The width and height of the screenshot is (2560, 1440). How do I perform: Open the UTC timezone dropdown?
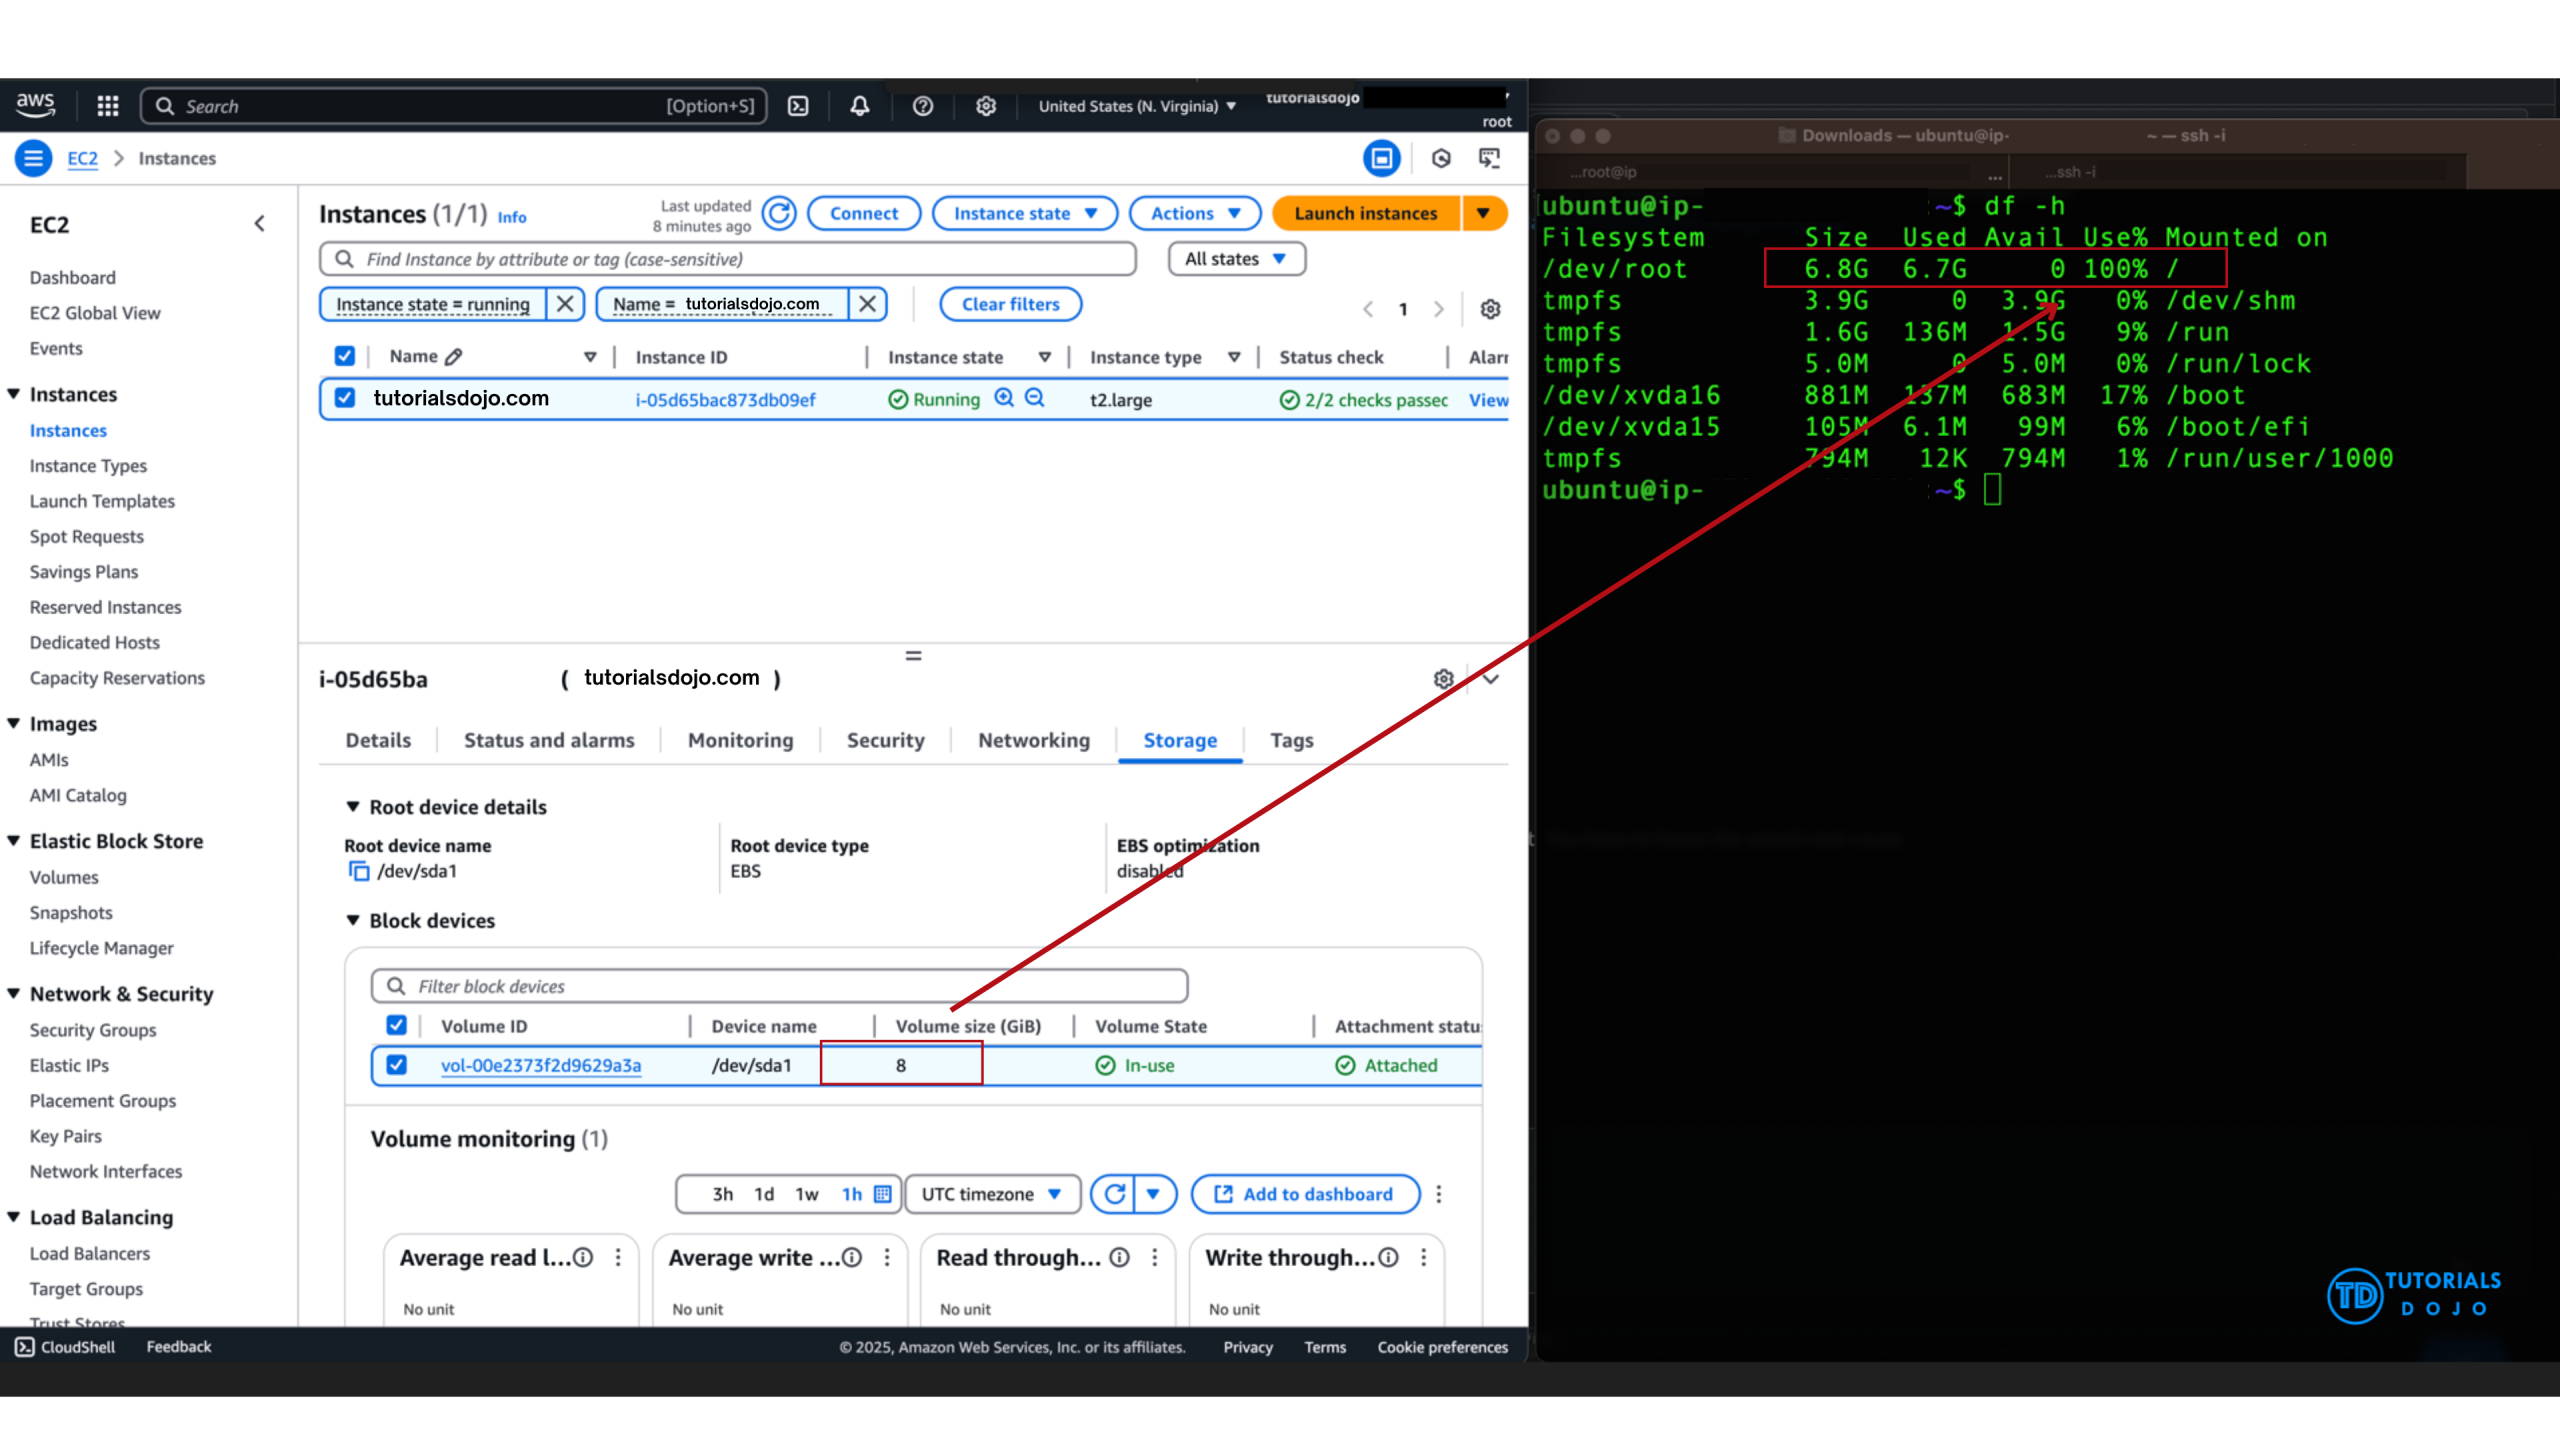coord(992,1194)
